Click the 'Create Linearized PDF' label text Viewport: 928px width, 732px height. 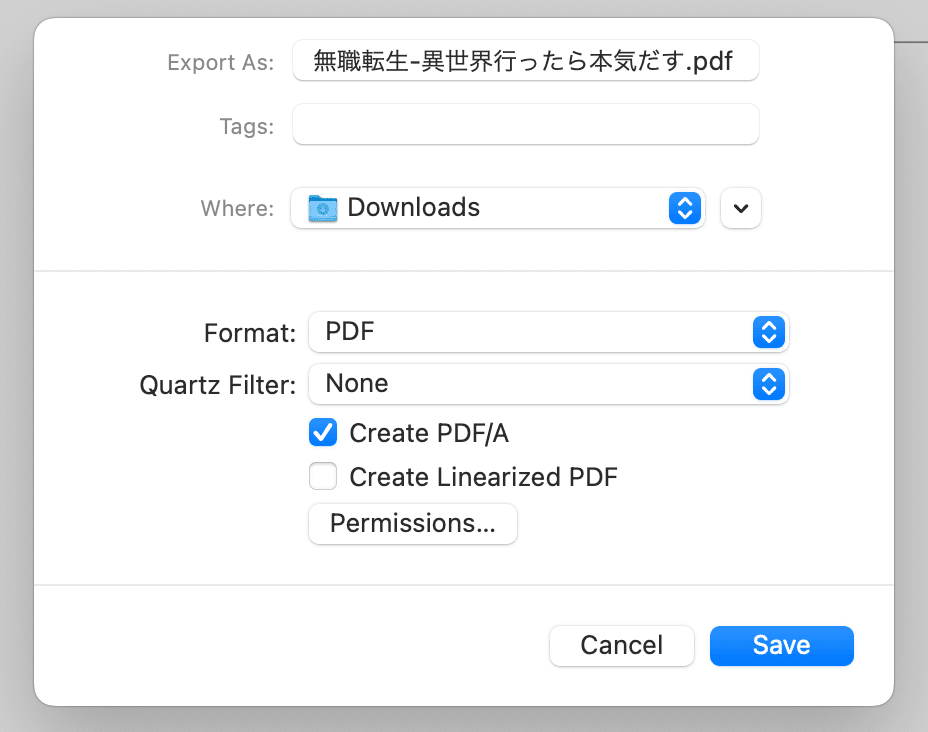click(x=484, y=477)
